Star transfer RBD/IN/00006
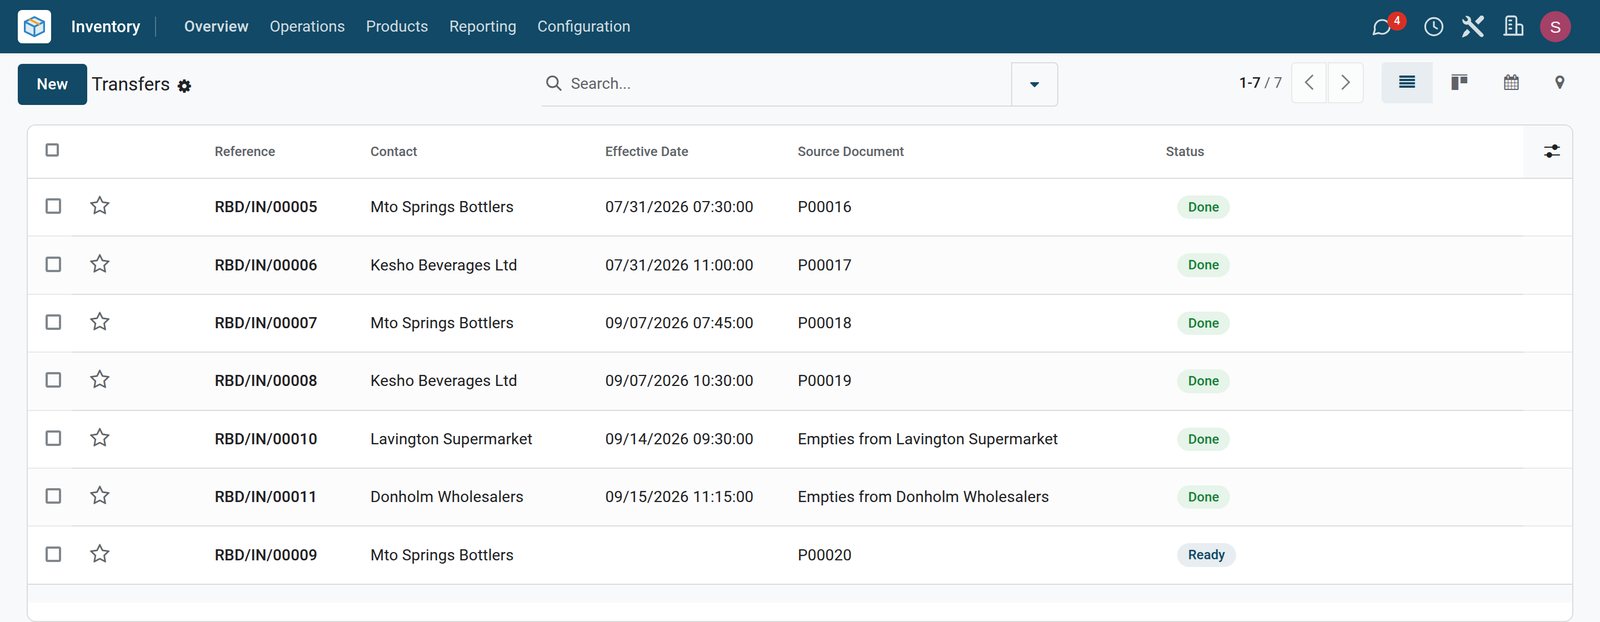The height and width of the screenshot is (622, 1600). 100,264
